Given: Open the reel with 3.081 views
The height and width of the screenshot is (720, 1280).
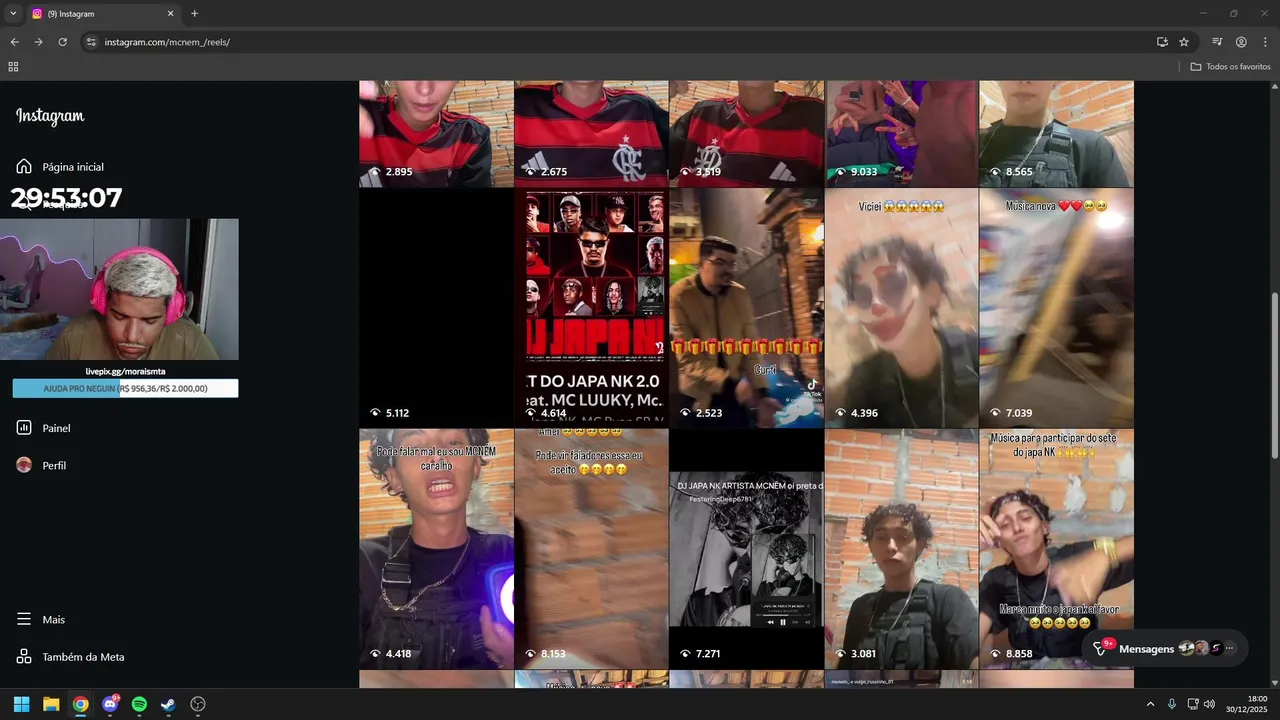Looking at the screenshot, I should 901,549.
